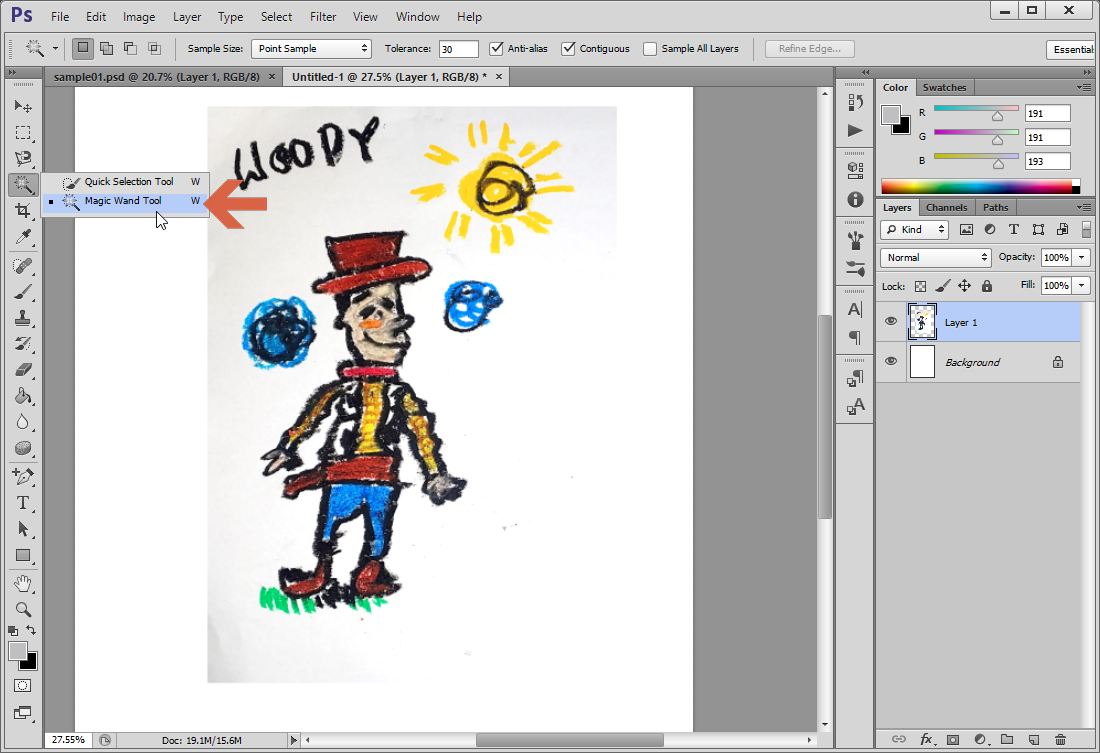Select the Hand tool
Image resolution: width=1100 pixels, height=753 pixels.
pos(23,583)
